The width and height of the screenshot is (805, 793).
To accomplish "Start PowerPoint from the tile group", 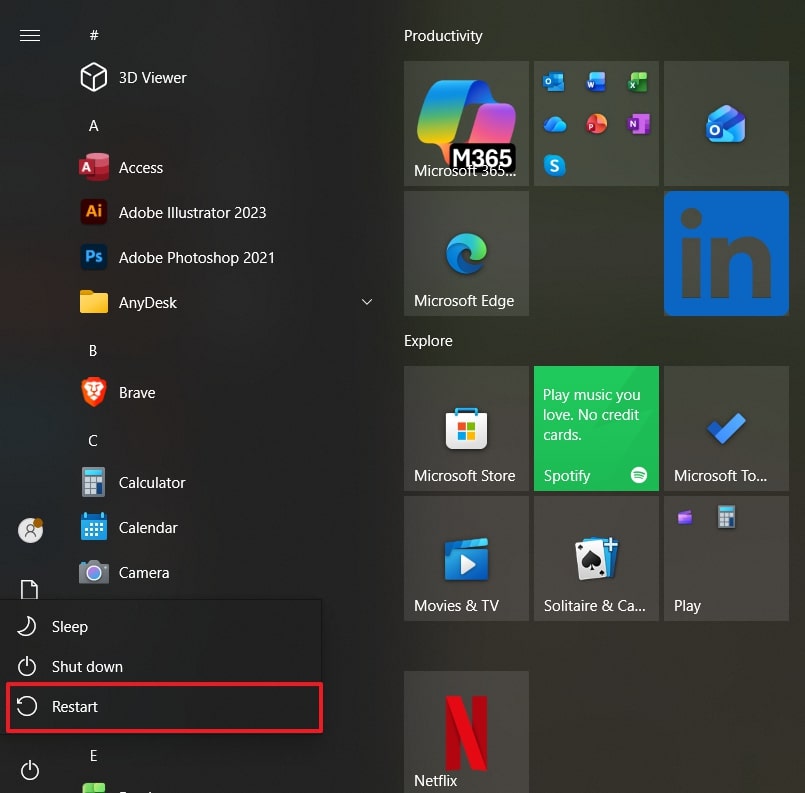I will point(596,123).
